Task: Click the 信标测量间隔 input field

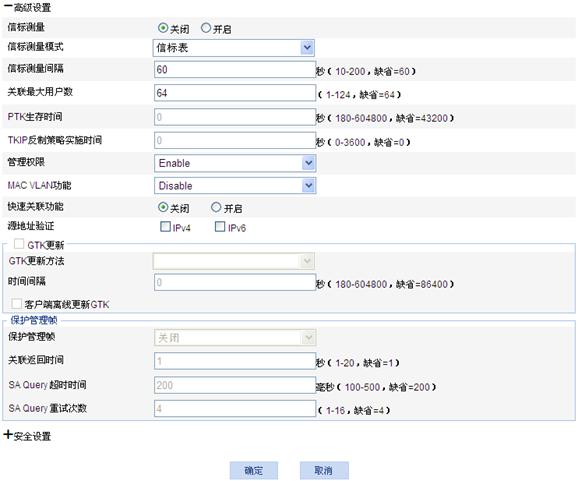Action: click(235, 70)
